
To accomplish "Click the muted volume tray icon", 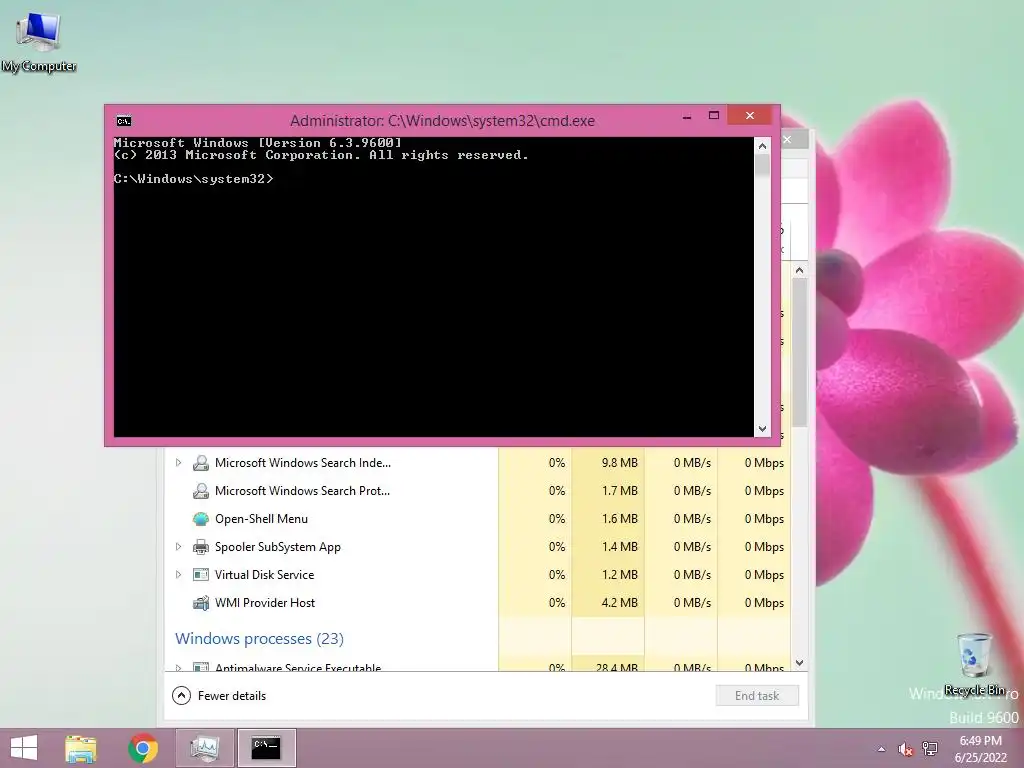I will coord(905,749).
